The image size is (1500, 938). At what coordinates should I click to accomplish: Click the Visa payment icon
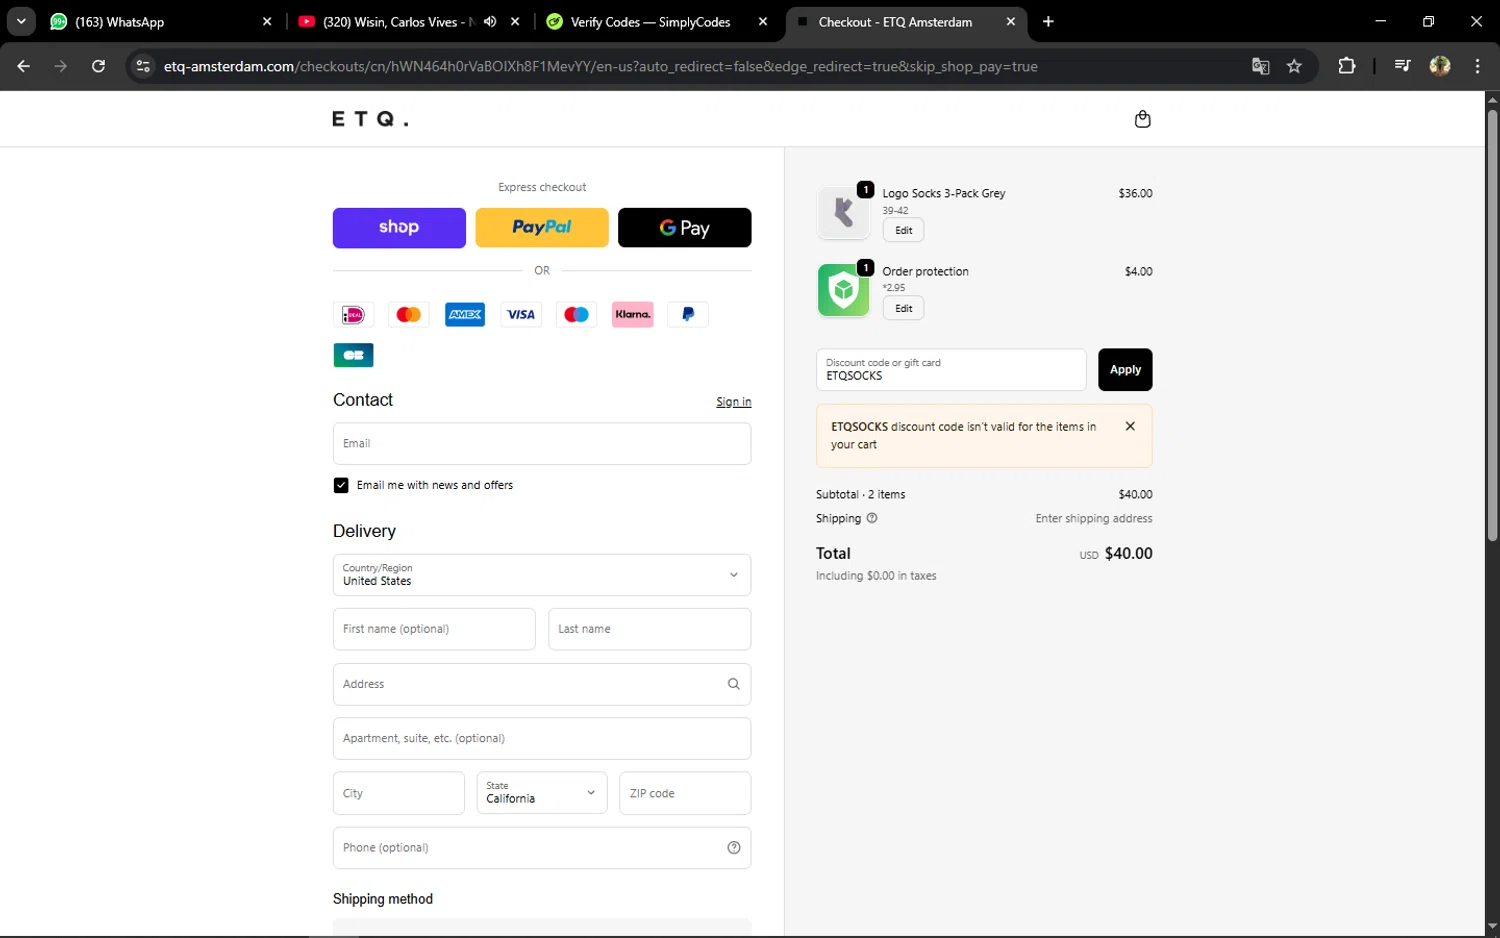point(521,314)
